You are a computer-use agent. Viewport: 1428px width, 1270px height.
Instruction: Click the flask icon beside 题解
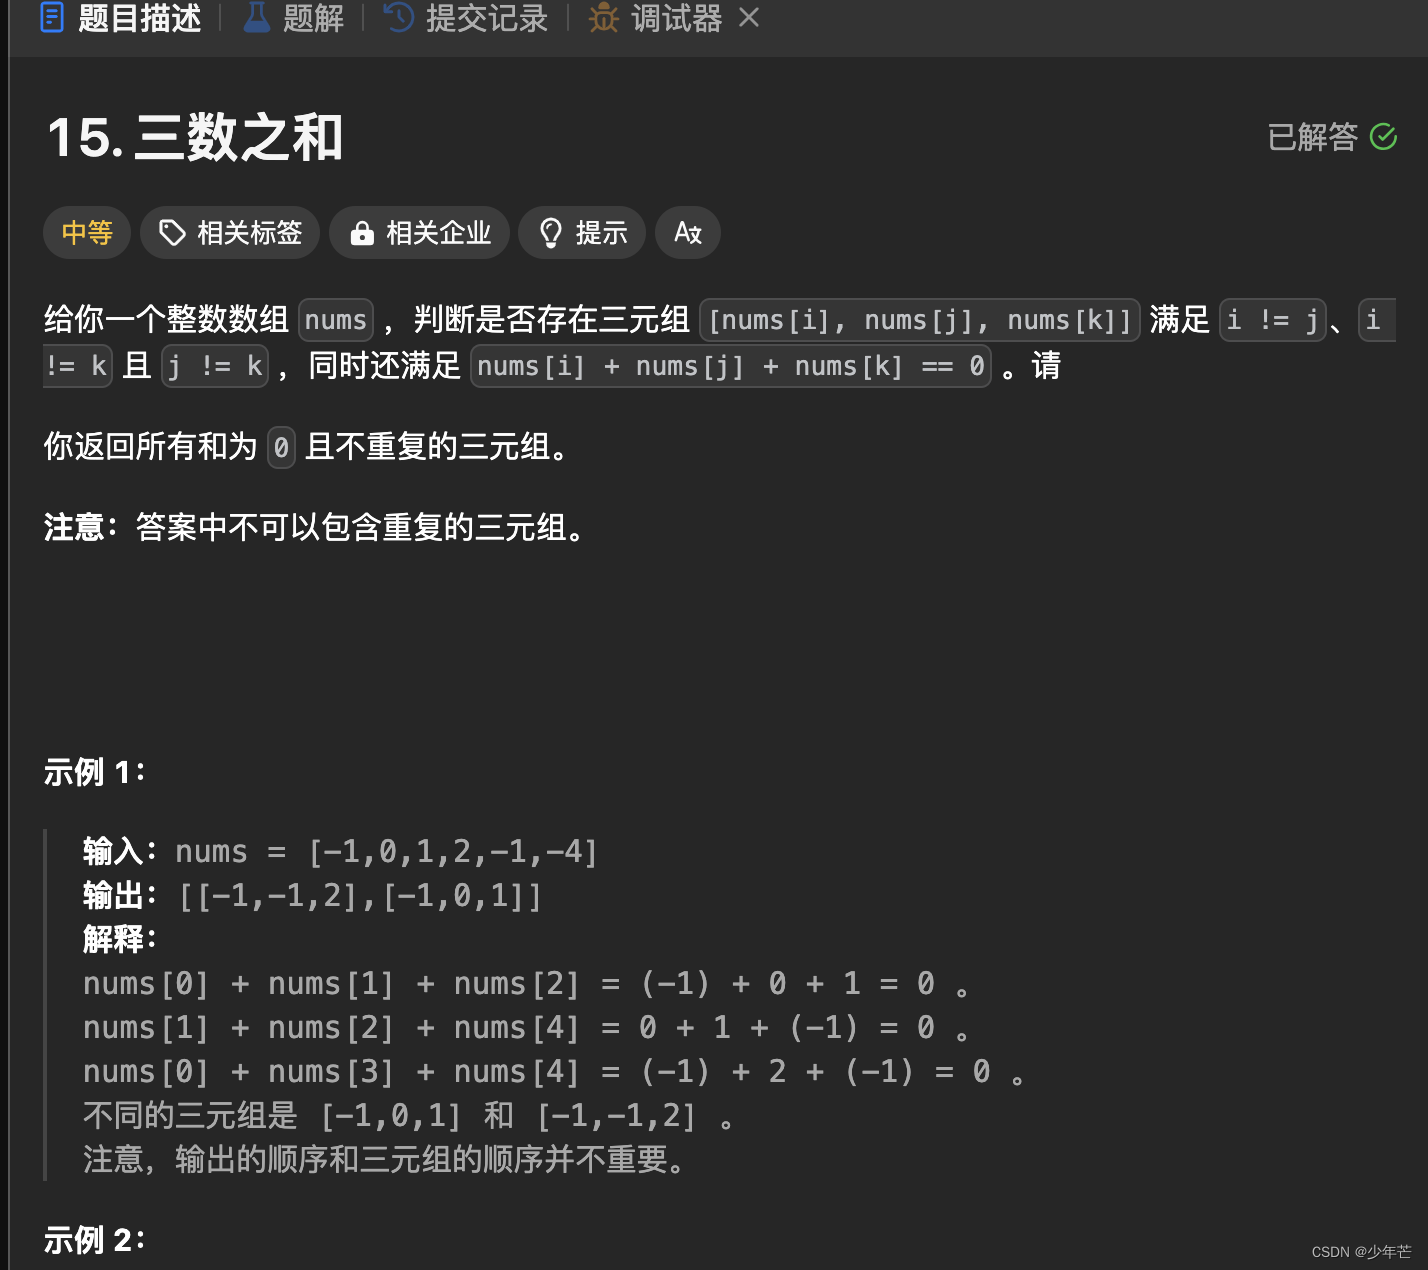(x=257, y=18)
